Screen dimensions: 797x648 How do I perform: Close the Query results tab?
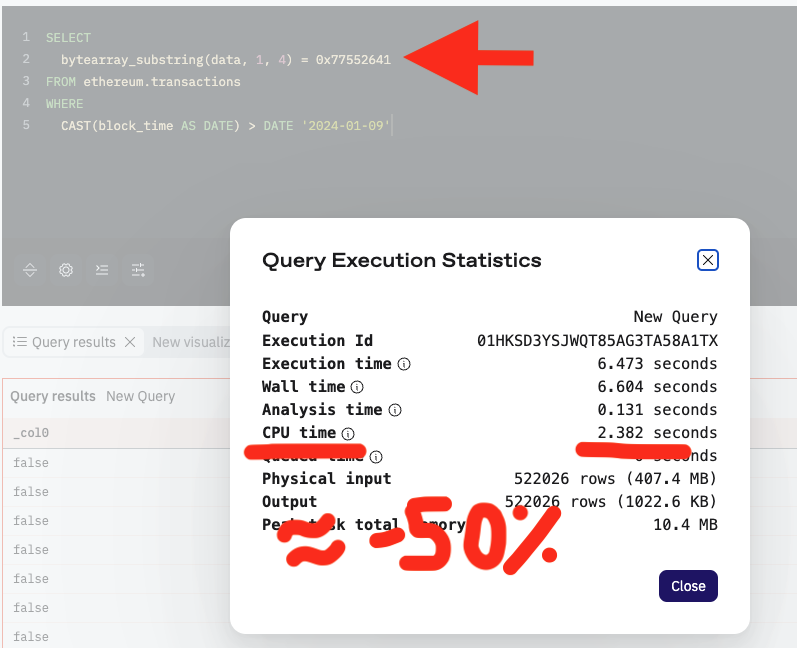[x=130, y=342]
